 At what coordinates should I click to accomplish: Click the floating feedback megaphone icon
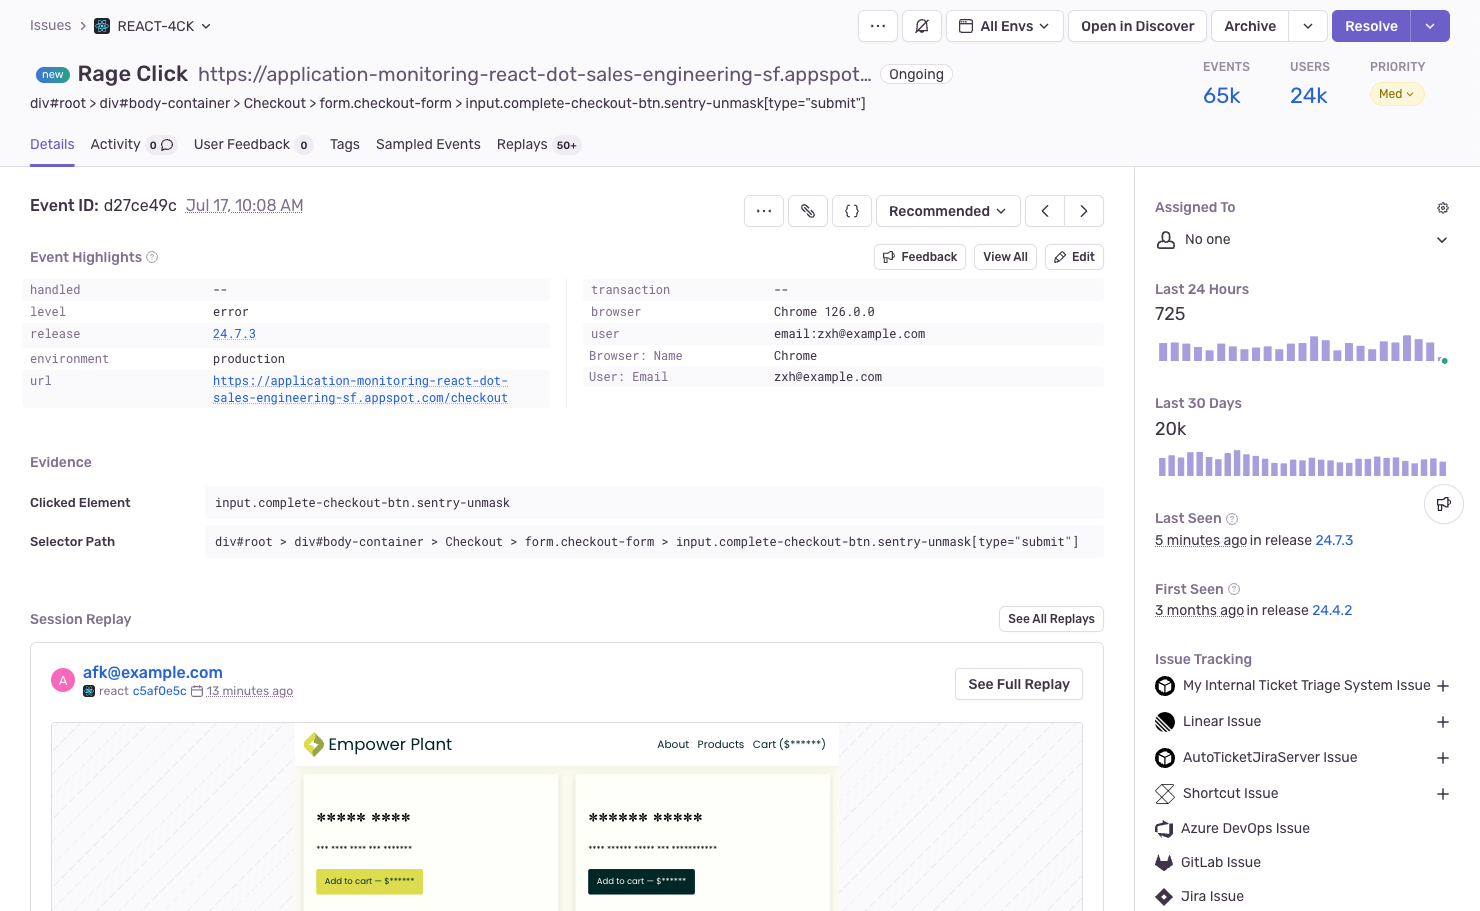coord(1443,504)
